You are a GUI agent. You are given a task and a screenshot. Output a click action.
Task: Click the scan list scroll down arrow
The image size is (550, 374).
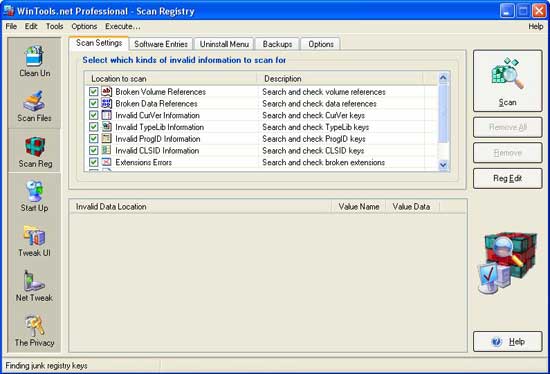tap(443, 165)
